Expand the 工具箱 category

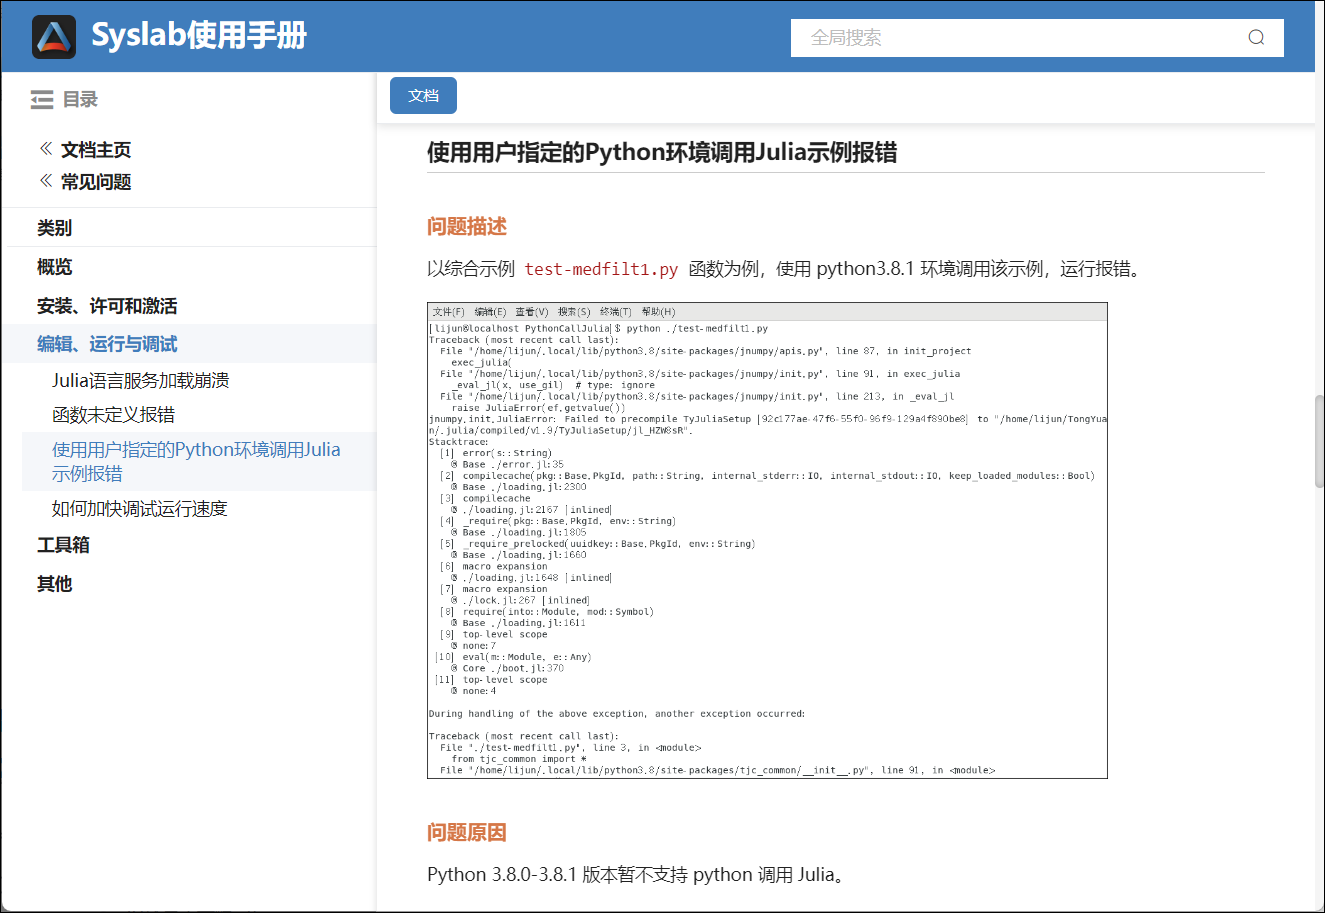(x=63, y=545)
